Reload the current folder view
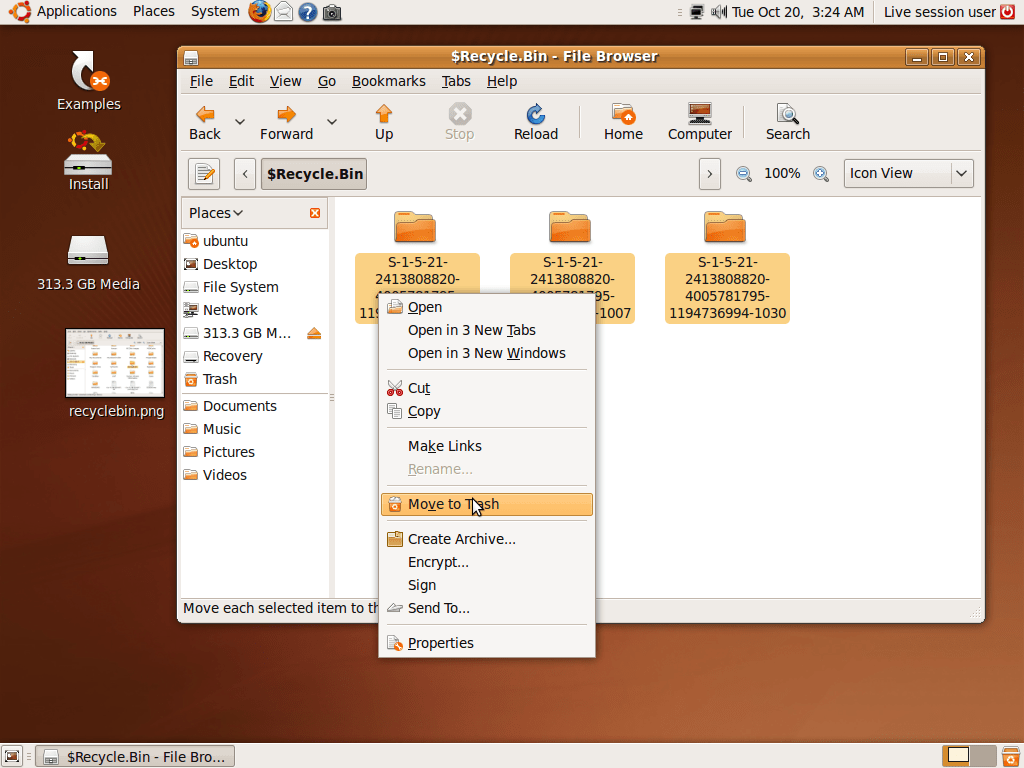The width and height of the screenshot is (1024, 768). coord(535,122)
